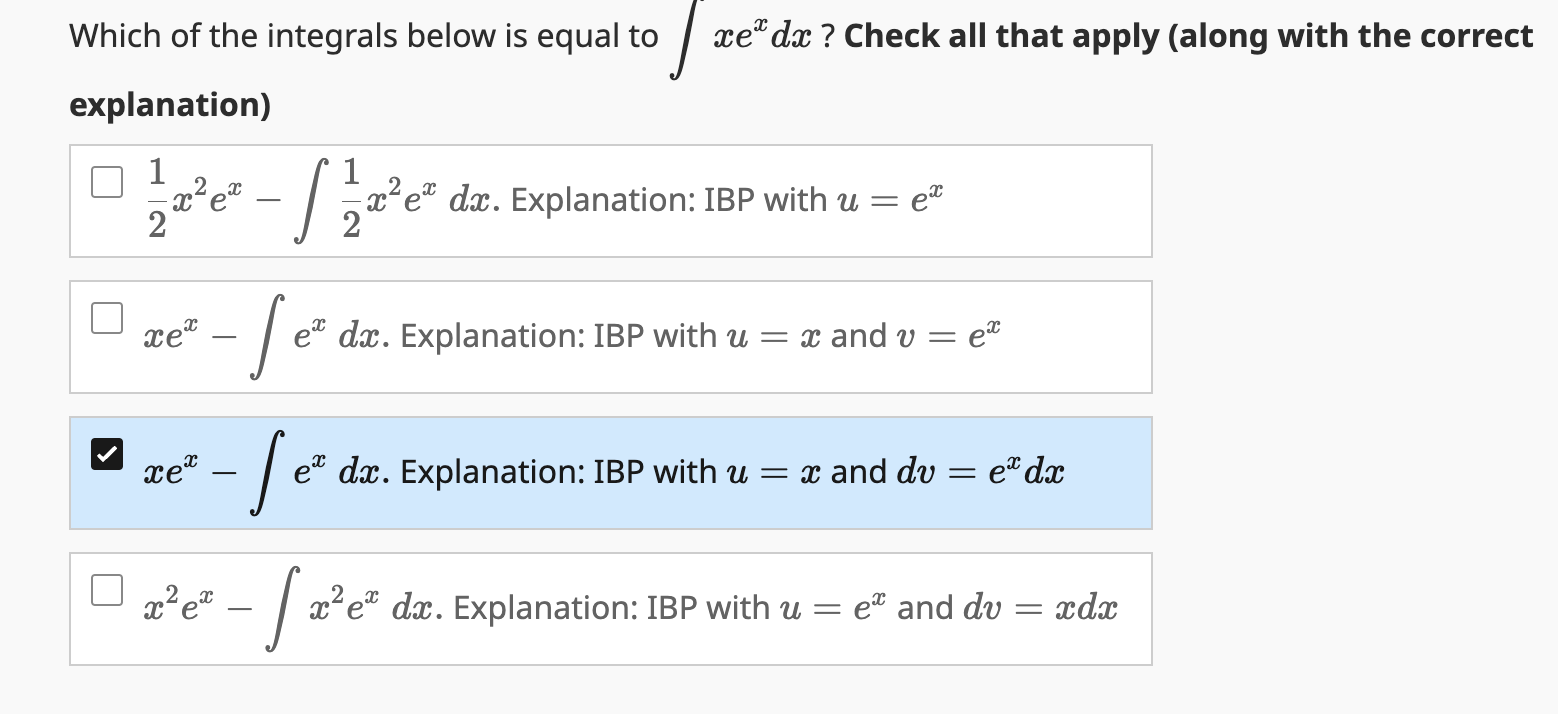Click inside the first answer option box

coord(610,200)
